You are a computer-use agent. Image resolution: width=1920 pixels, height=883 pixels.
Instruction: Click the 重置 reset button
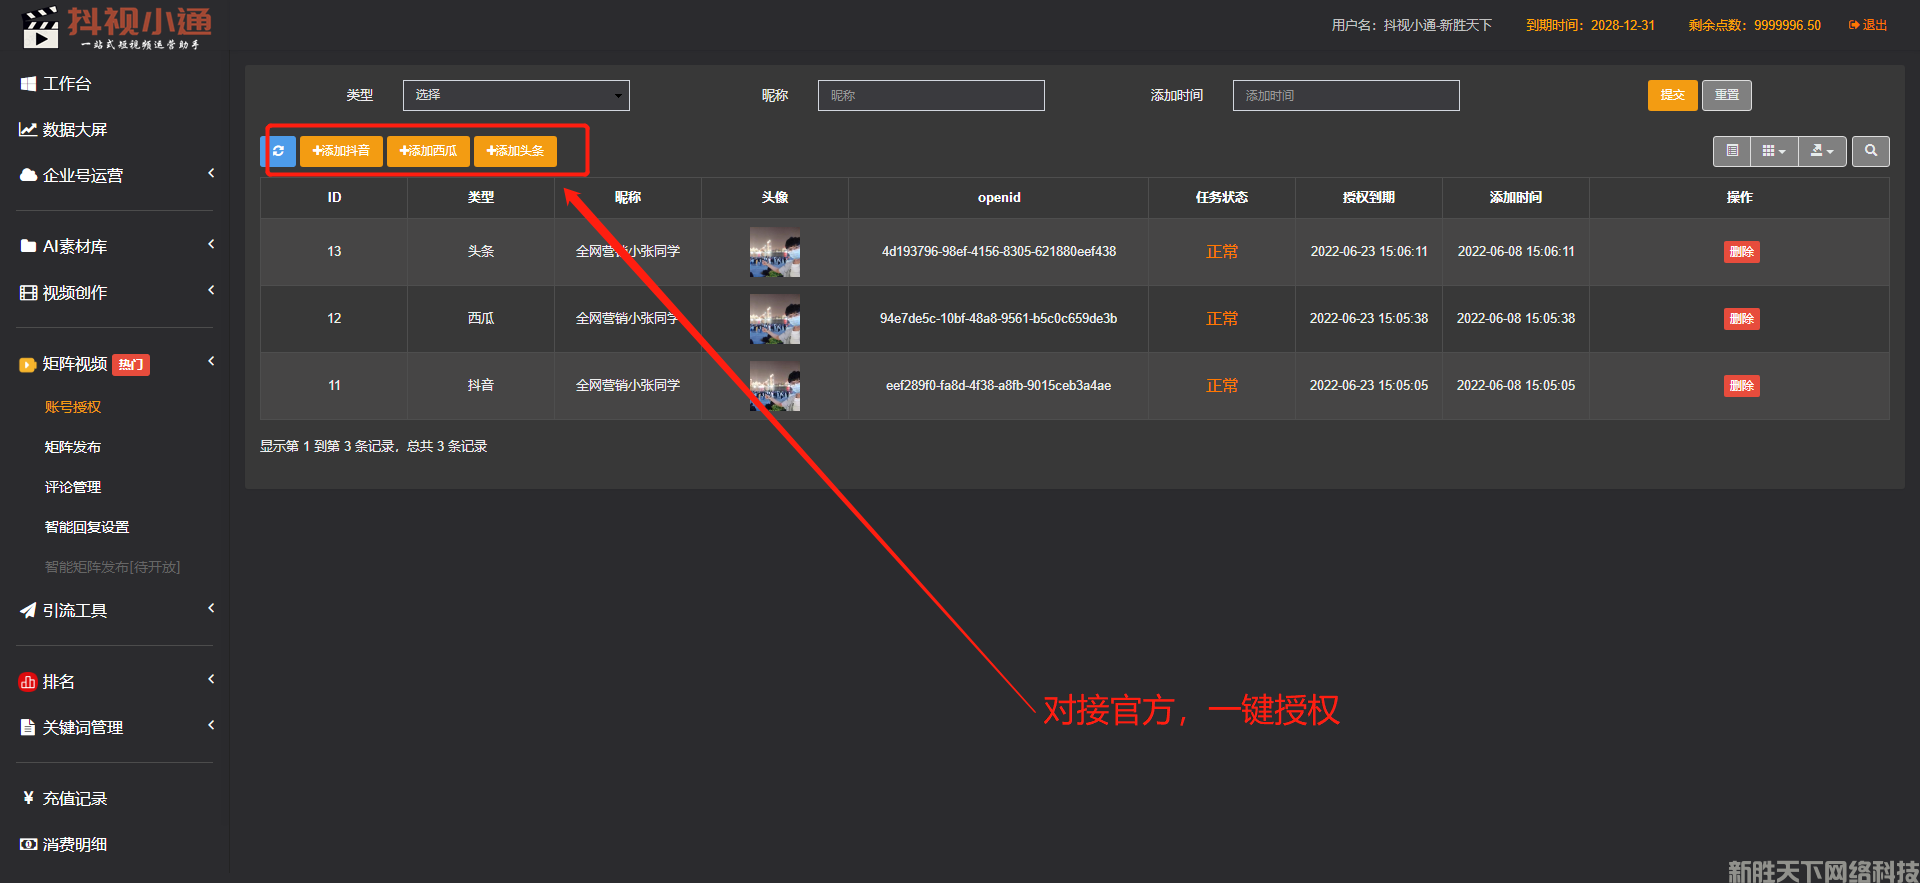[1726, 95]
